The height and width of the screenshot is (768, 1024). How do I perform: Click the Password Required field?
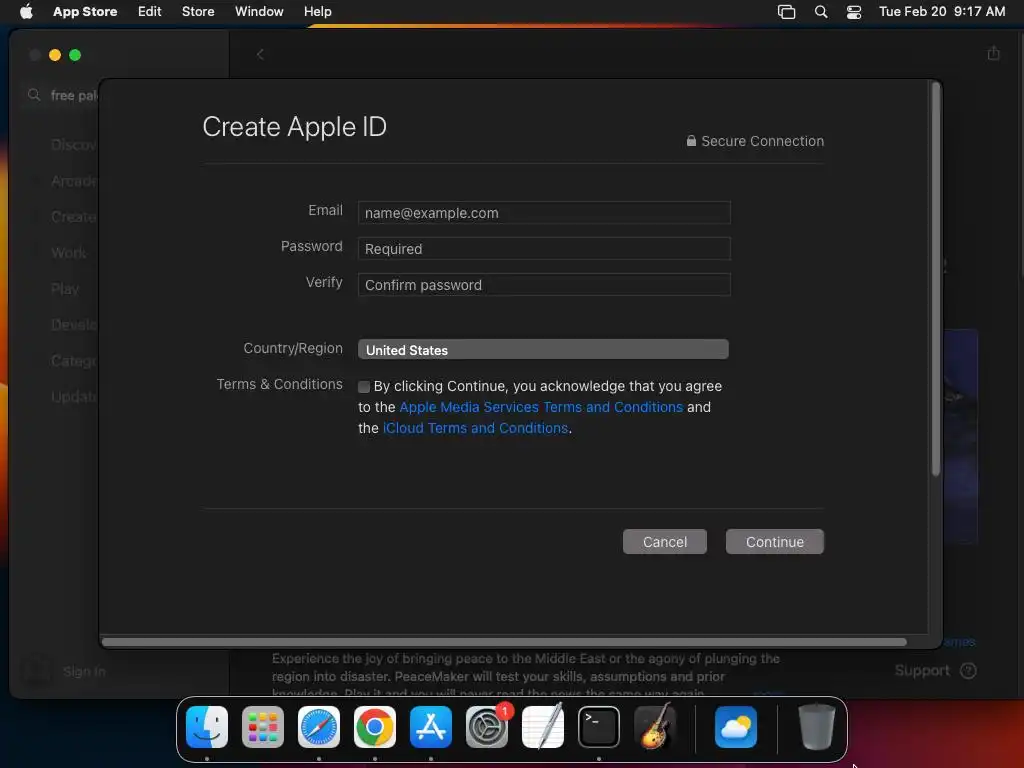click(x=544, y=249)
